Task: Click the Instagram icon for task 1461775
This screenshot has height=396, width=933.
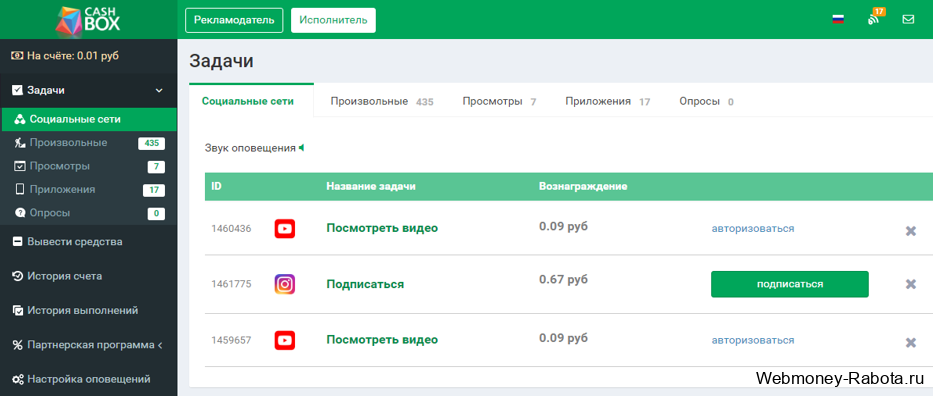Action: click(x=284, y=284)
